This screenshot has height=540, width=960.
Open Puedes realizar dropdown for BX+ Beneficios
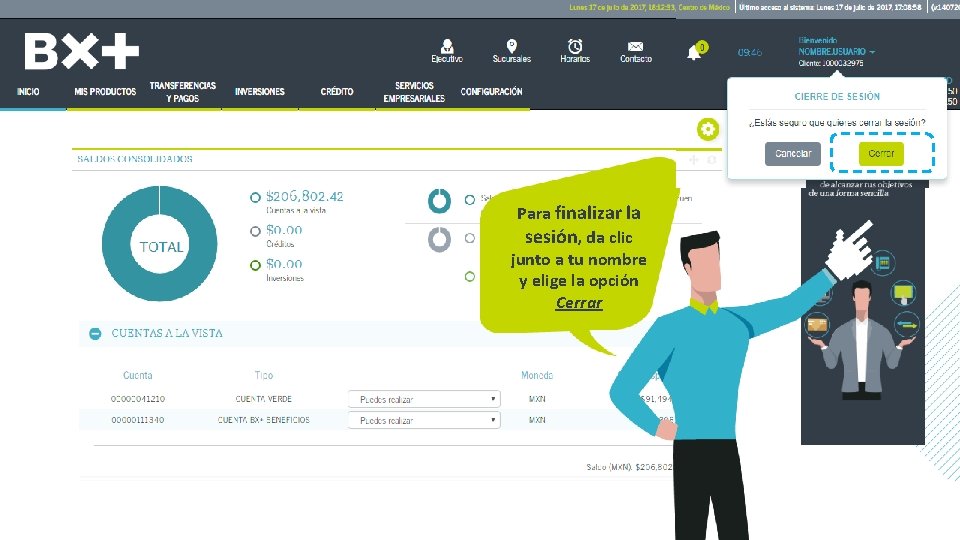click(x=424, y=420)
